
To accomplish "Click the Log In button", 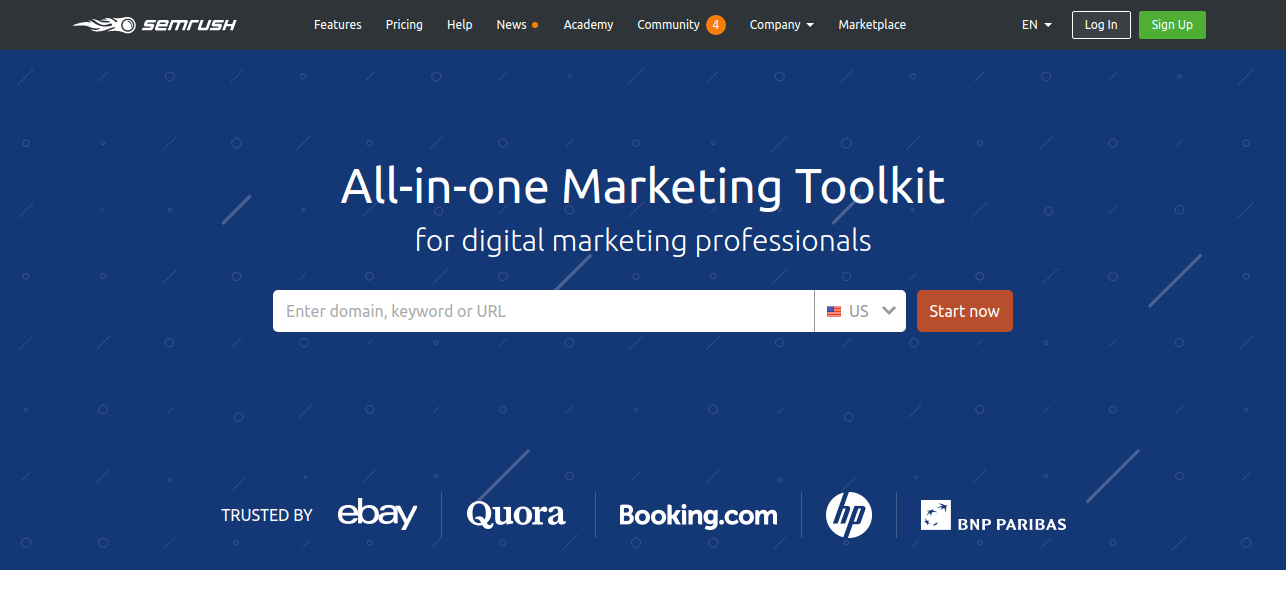I will click(1101, 25).
